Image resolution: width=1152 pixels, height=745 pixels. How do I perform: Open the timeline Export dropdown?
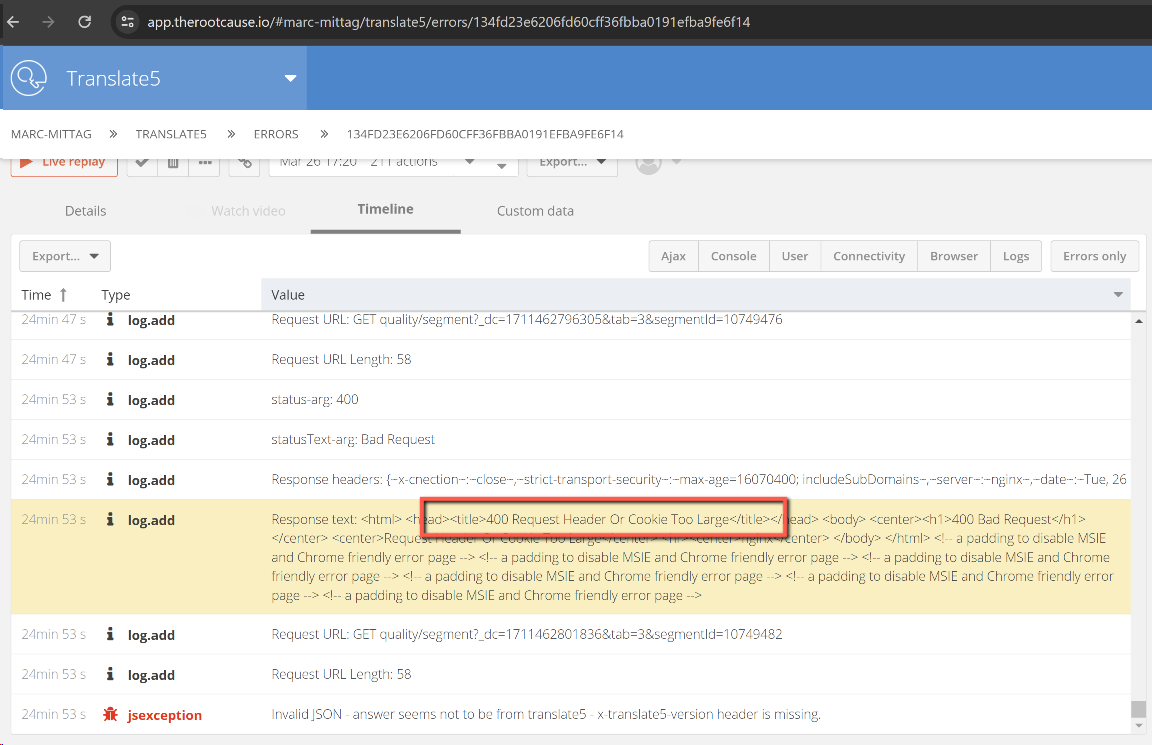pyautogui.click(x=65, y=256)
